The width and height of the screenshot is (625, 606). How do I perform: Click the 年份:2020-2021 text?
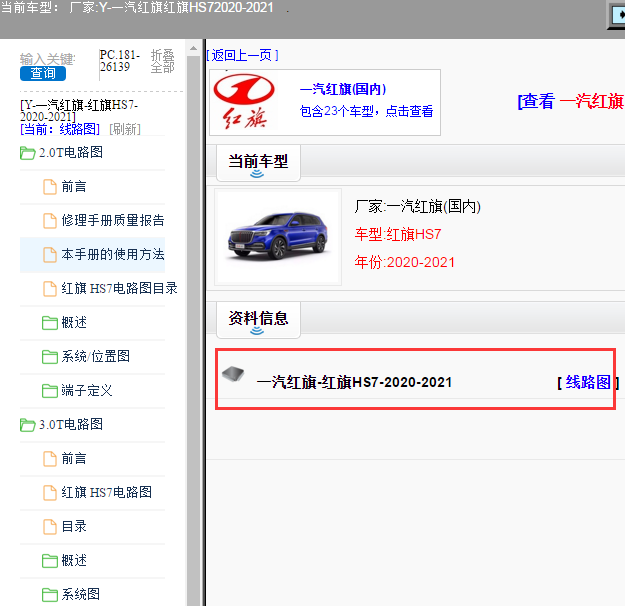pos(405,262)
